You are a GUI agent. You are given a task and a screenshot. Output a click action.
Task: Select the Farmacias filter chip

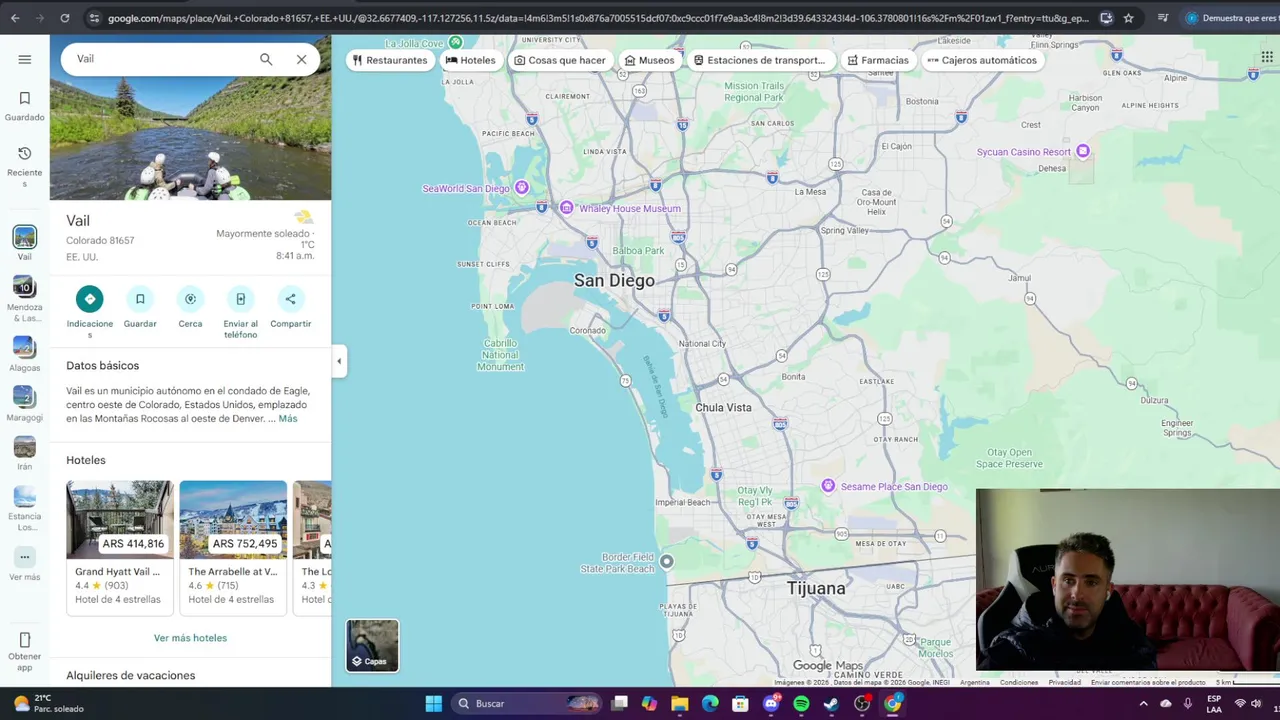(x=877, y=60)
